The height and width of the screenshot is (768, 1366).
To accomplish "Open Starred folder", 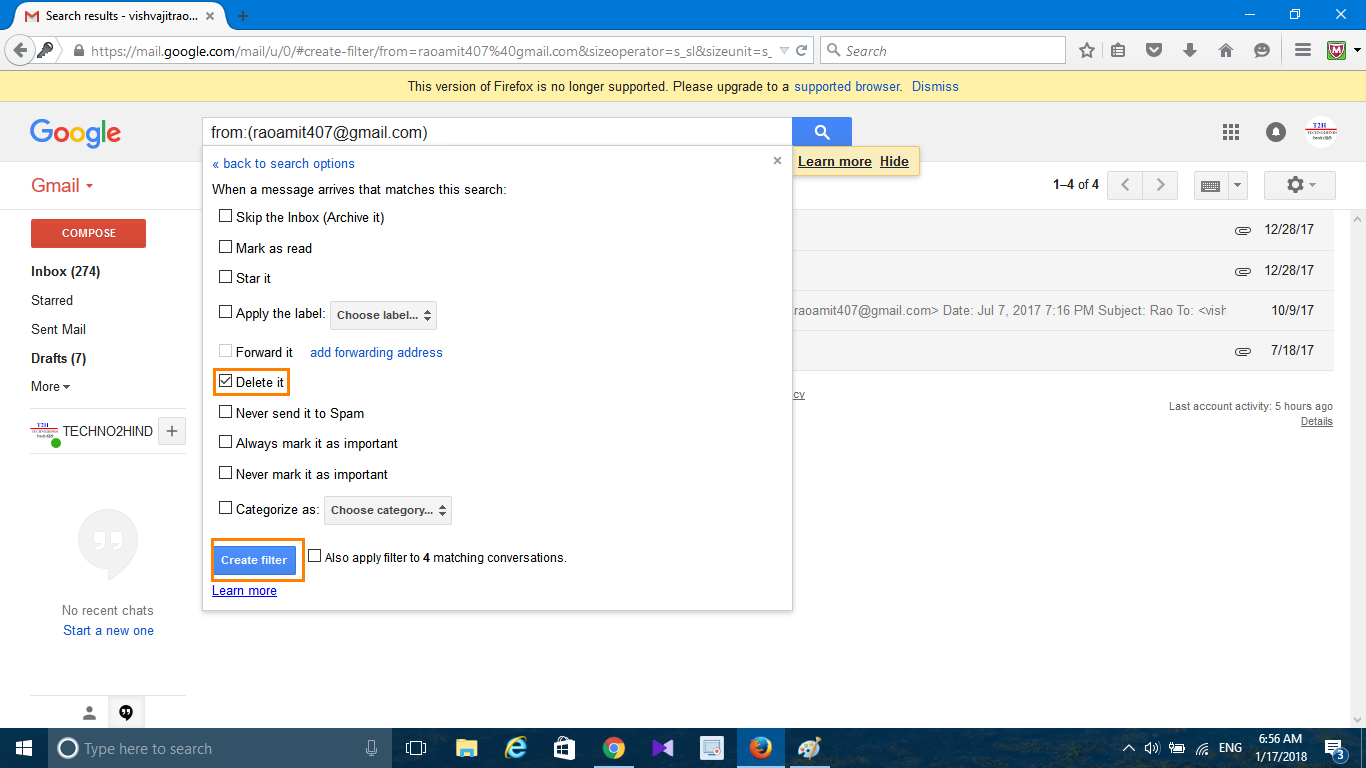I will 52,300.
